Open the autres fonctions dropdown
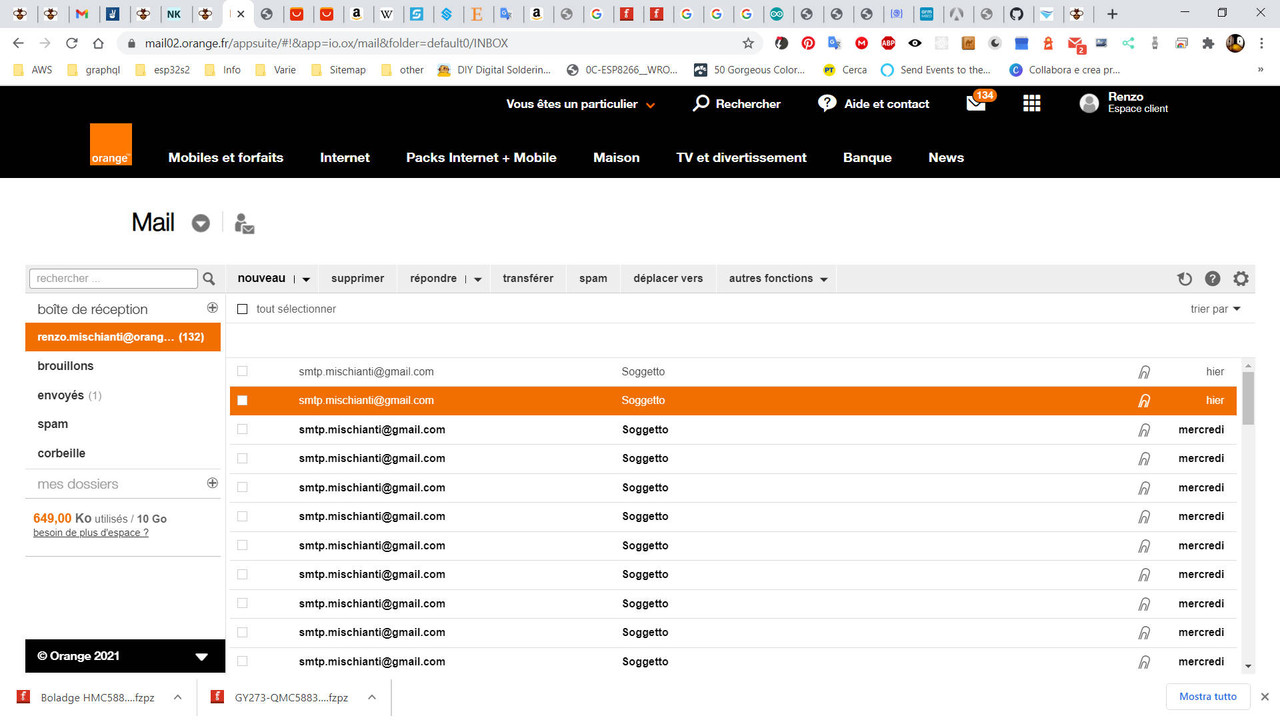Screen dimensions: 1280x720 coord(778,279)
